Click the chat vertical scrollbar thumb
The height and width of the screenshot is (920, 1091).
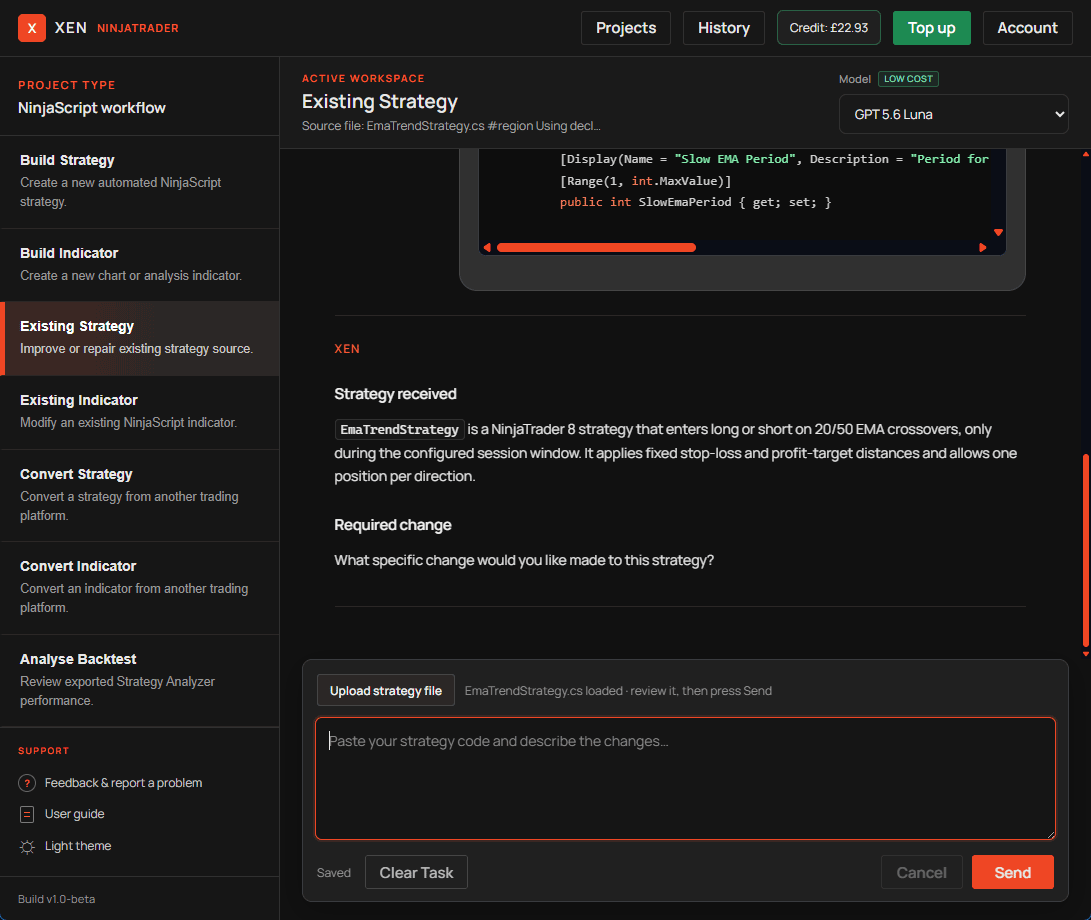(x=1085, y=550)
